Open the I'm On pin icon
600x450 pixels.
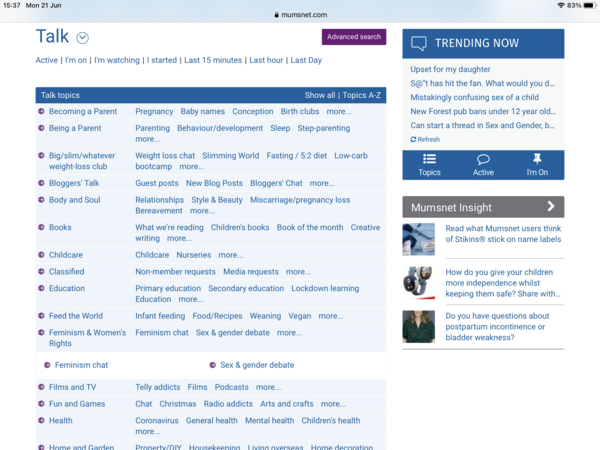pyautogui.click(x=537, y=158)
